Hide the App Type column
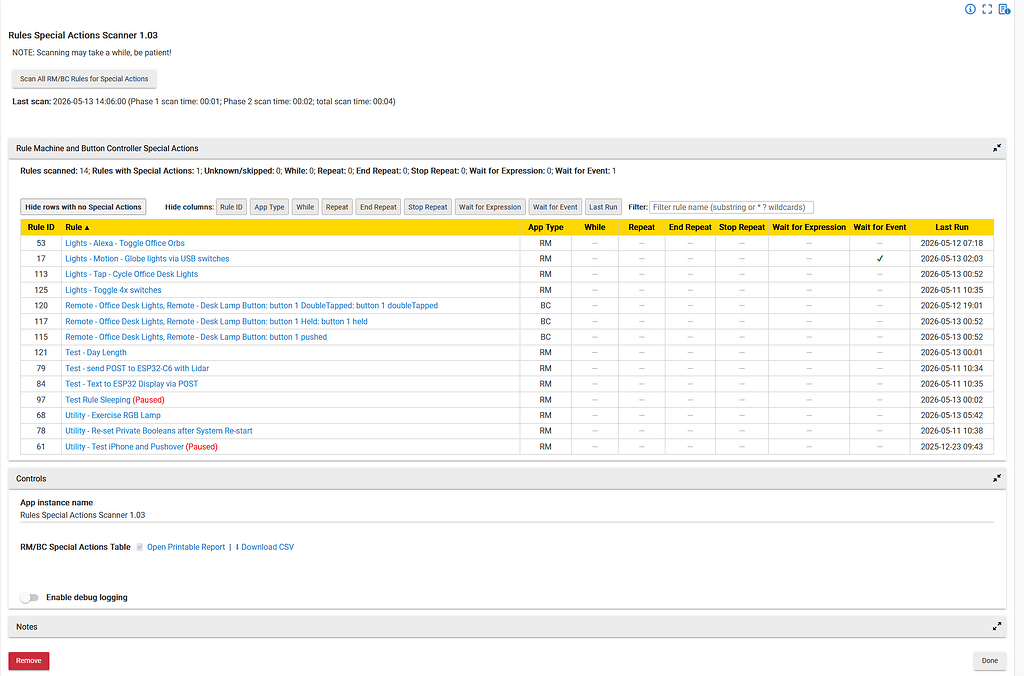Screen dimensions: 1024x676 269,207
